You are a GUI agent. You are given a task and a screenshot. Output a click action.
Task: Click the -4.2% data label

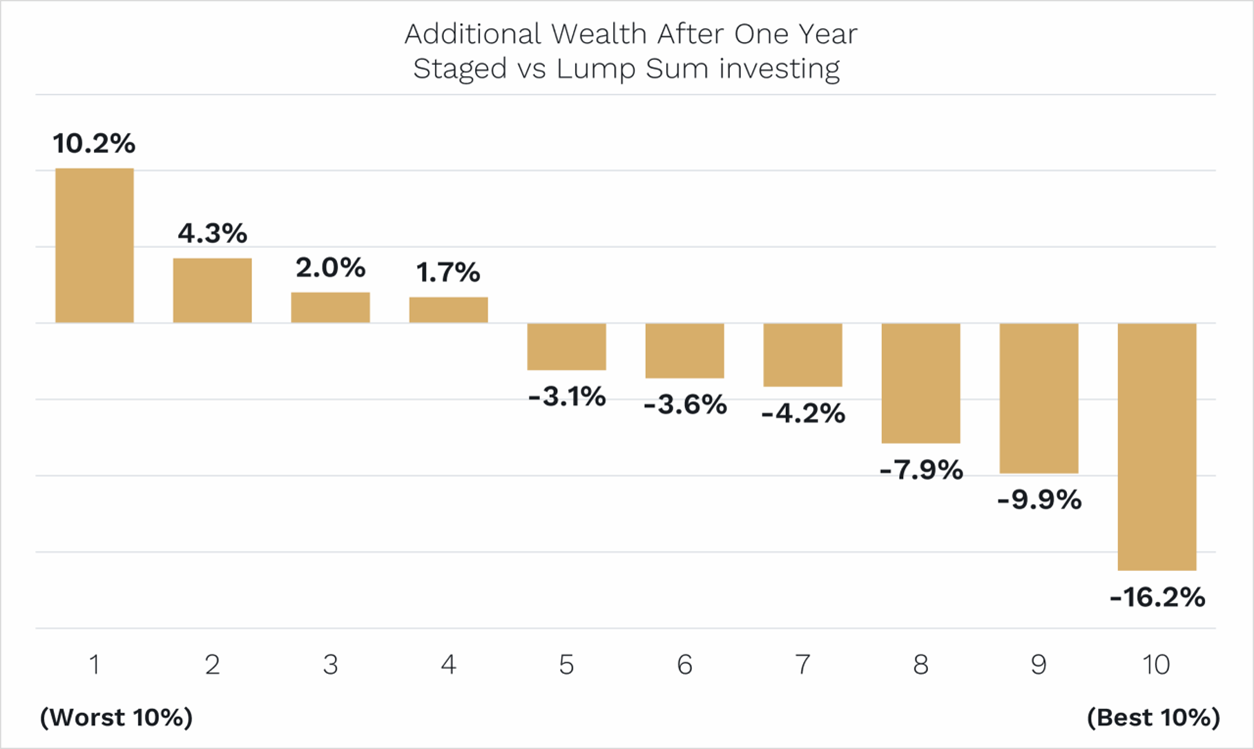(x=803, y=412)
